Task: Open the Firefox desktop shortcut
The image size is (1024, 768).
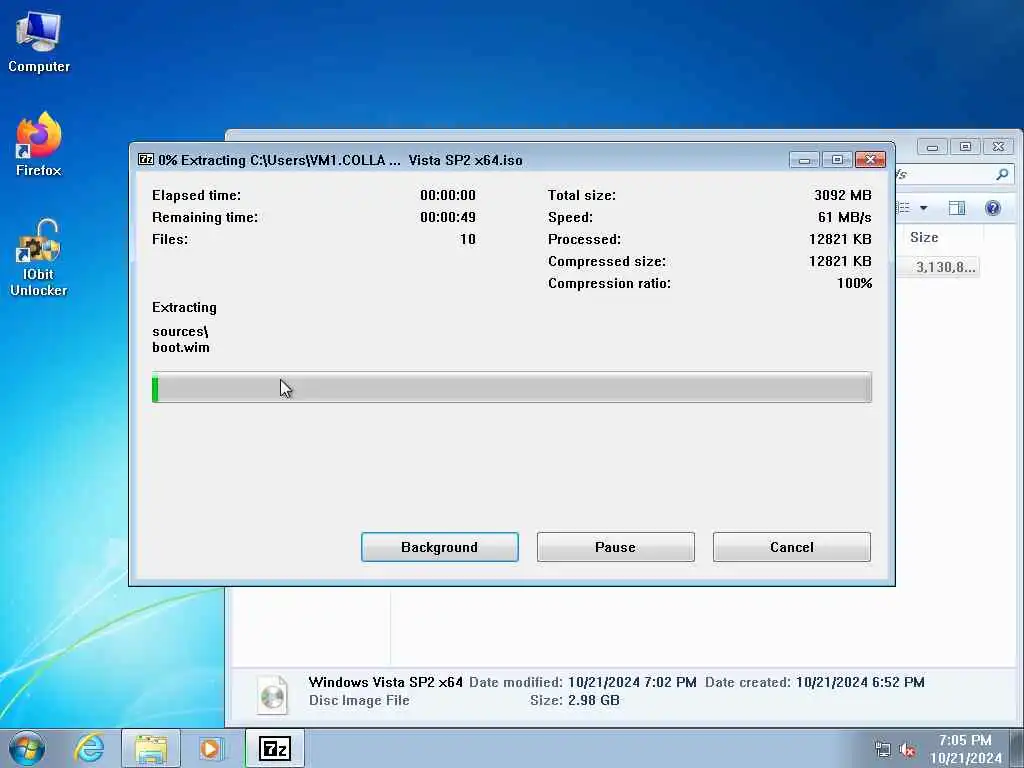Action: (x=39, y=144)
